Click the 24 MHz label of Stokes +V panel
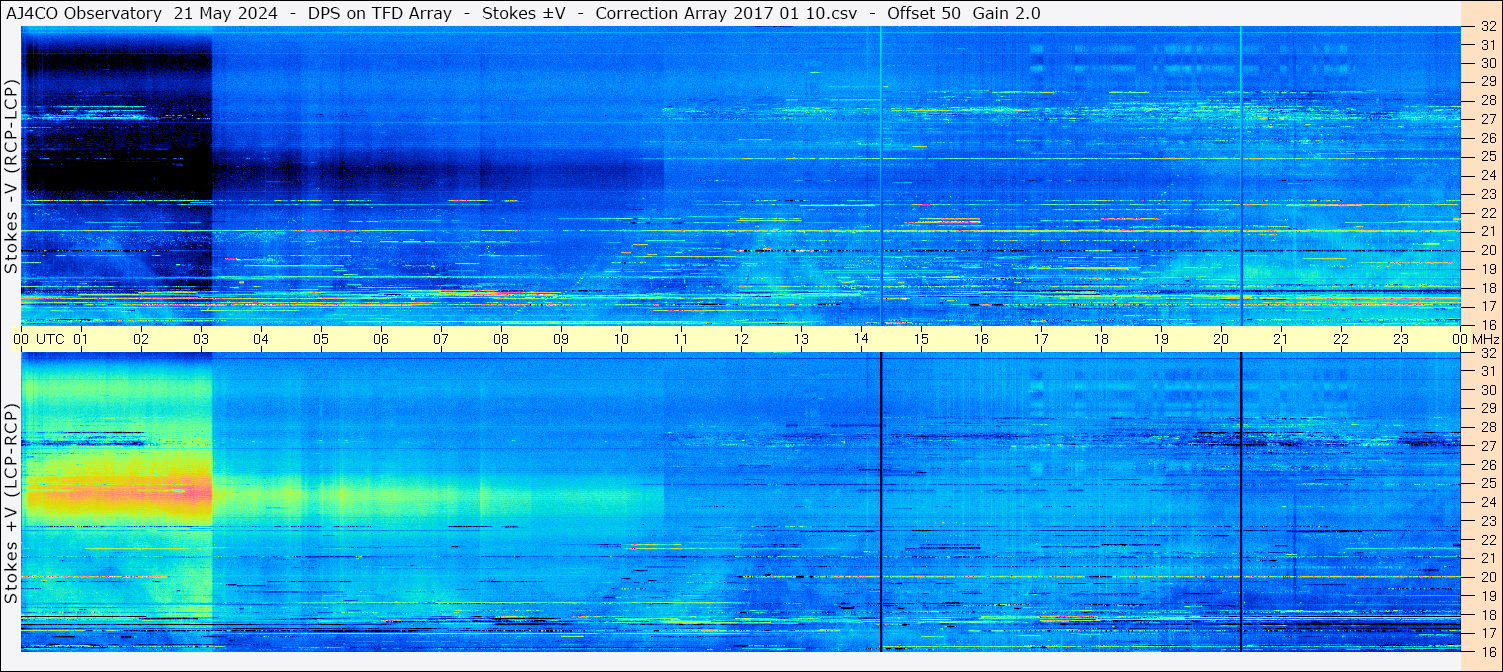This screenshot has height=672, width=1503. tap(1488, 502)
